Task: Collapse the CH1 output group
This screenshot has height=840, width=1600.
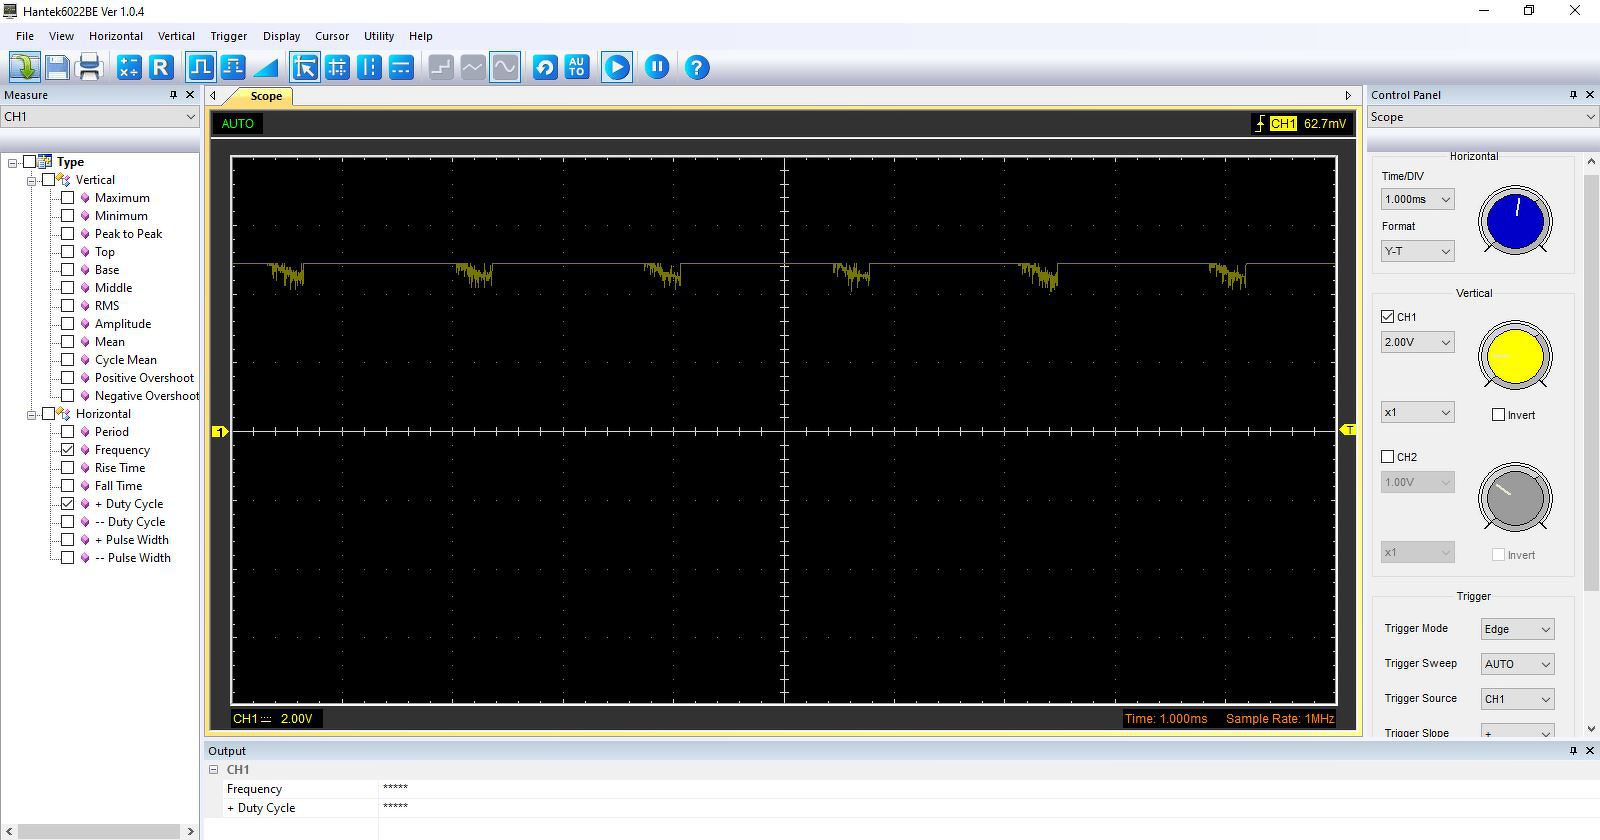Action: [213, 769]
